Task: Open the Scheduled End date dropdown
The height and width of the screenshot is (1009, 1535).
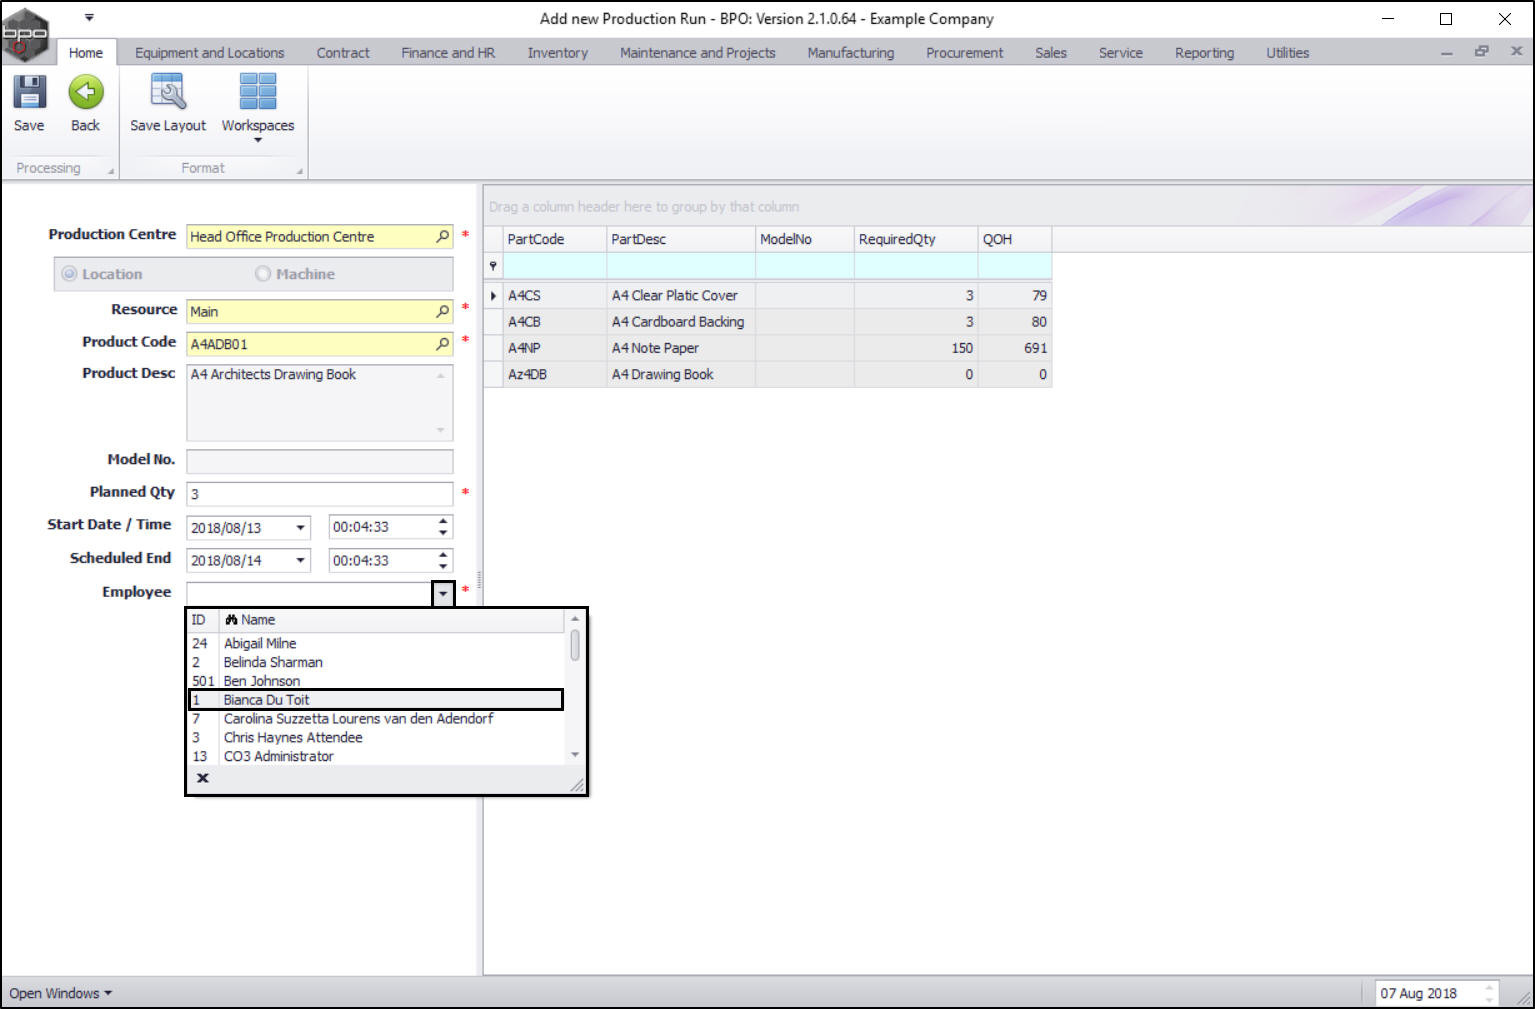Action: [x=300, y=561]
